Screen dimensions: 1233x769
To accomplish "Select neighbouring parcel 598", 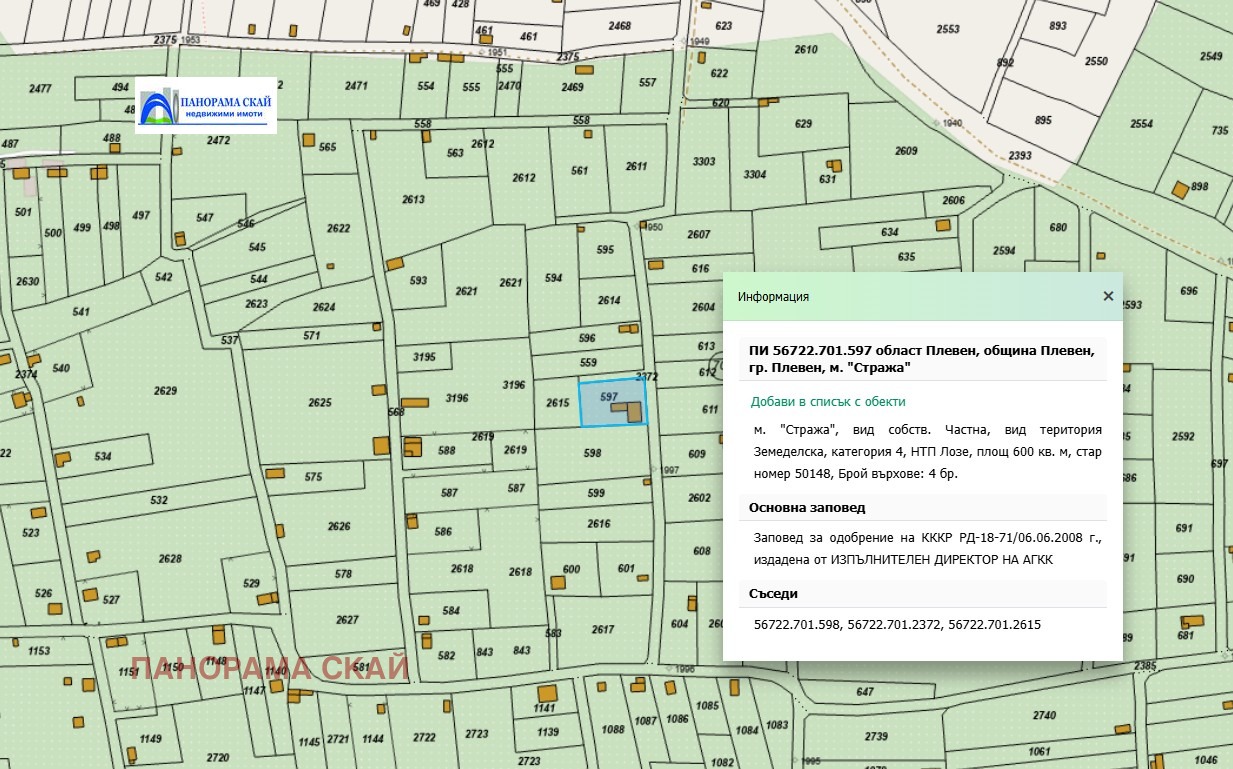I will [592, 453].
